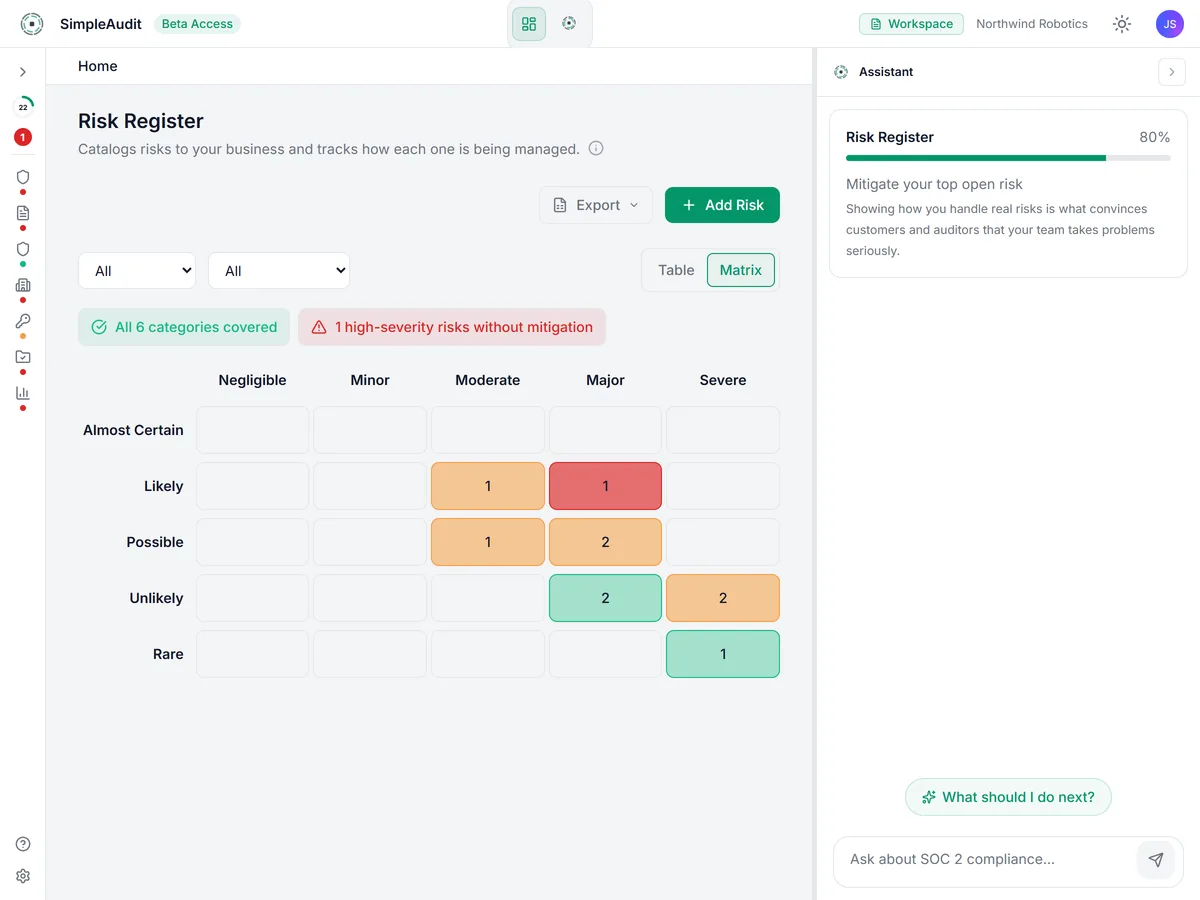Send message with paper plane icon
Image resolution: width=1200 pixels, height=900 pixels.
pos(1156,859)
